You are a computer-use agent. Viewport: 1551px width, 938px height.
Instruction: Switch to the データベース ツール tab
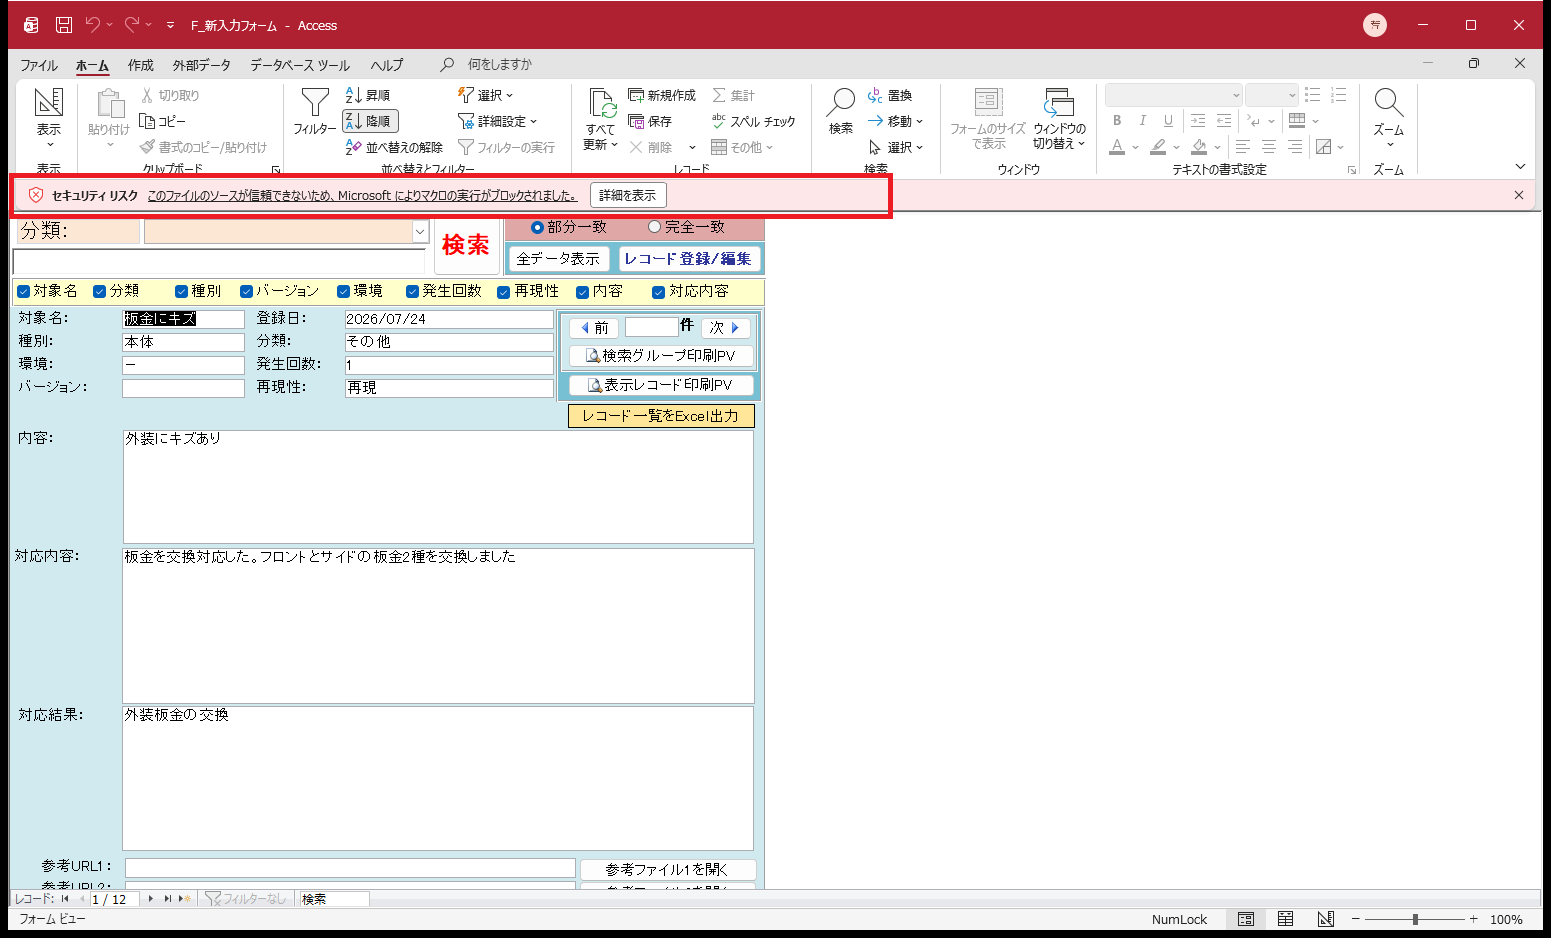(x=300, y=65)
